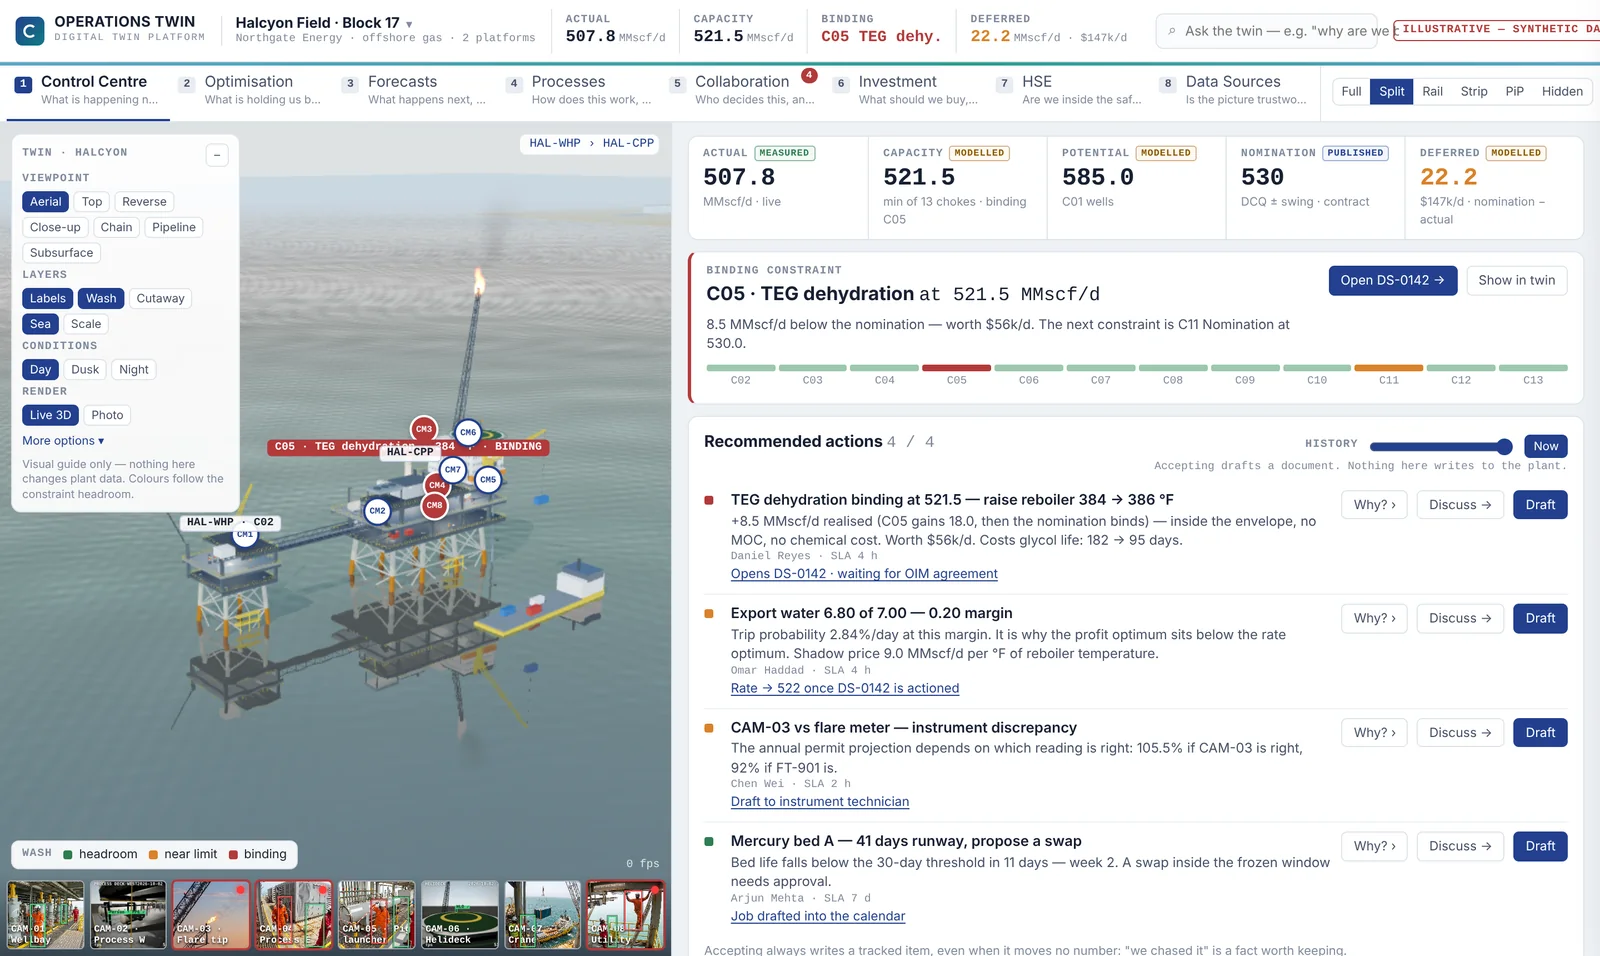Viewport: 1600px width, 956px height.
Task: Open Collaboration notification badge showing 4
Action: coord(809,75)
